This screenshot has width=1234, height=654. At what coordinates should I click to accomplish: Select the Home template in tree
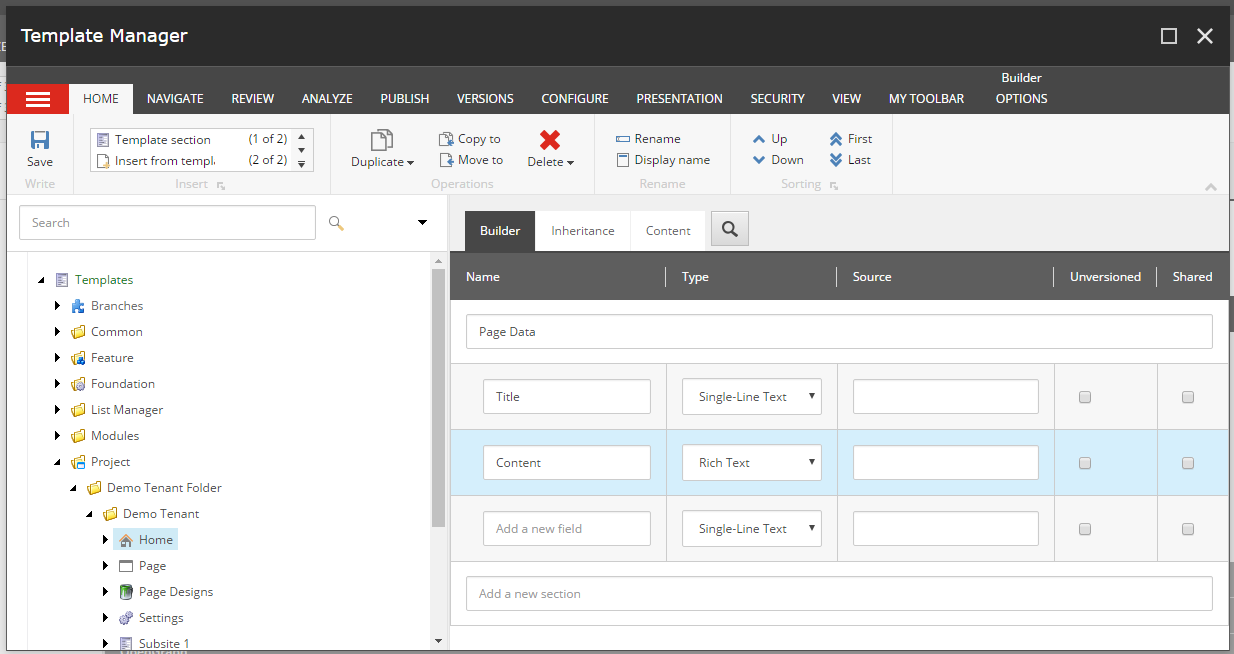point(146,540)
